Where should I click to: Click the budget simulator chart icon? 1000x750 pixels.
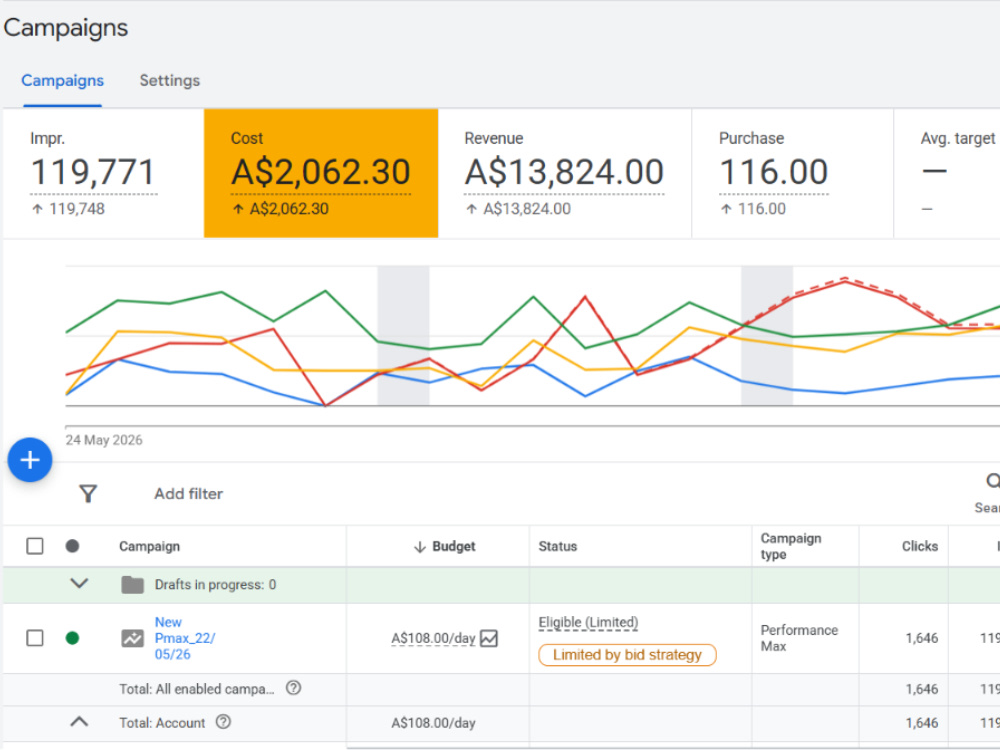pos(489,638)
